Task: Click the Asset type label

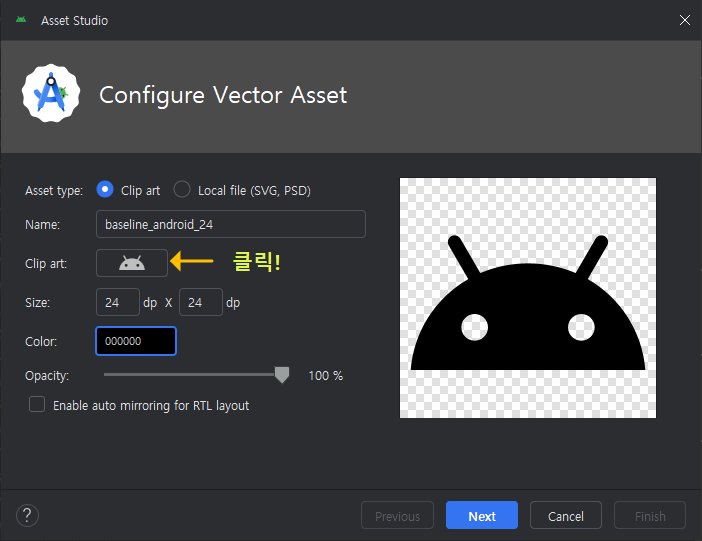Action: (54, 191)
